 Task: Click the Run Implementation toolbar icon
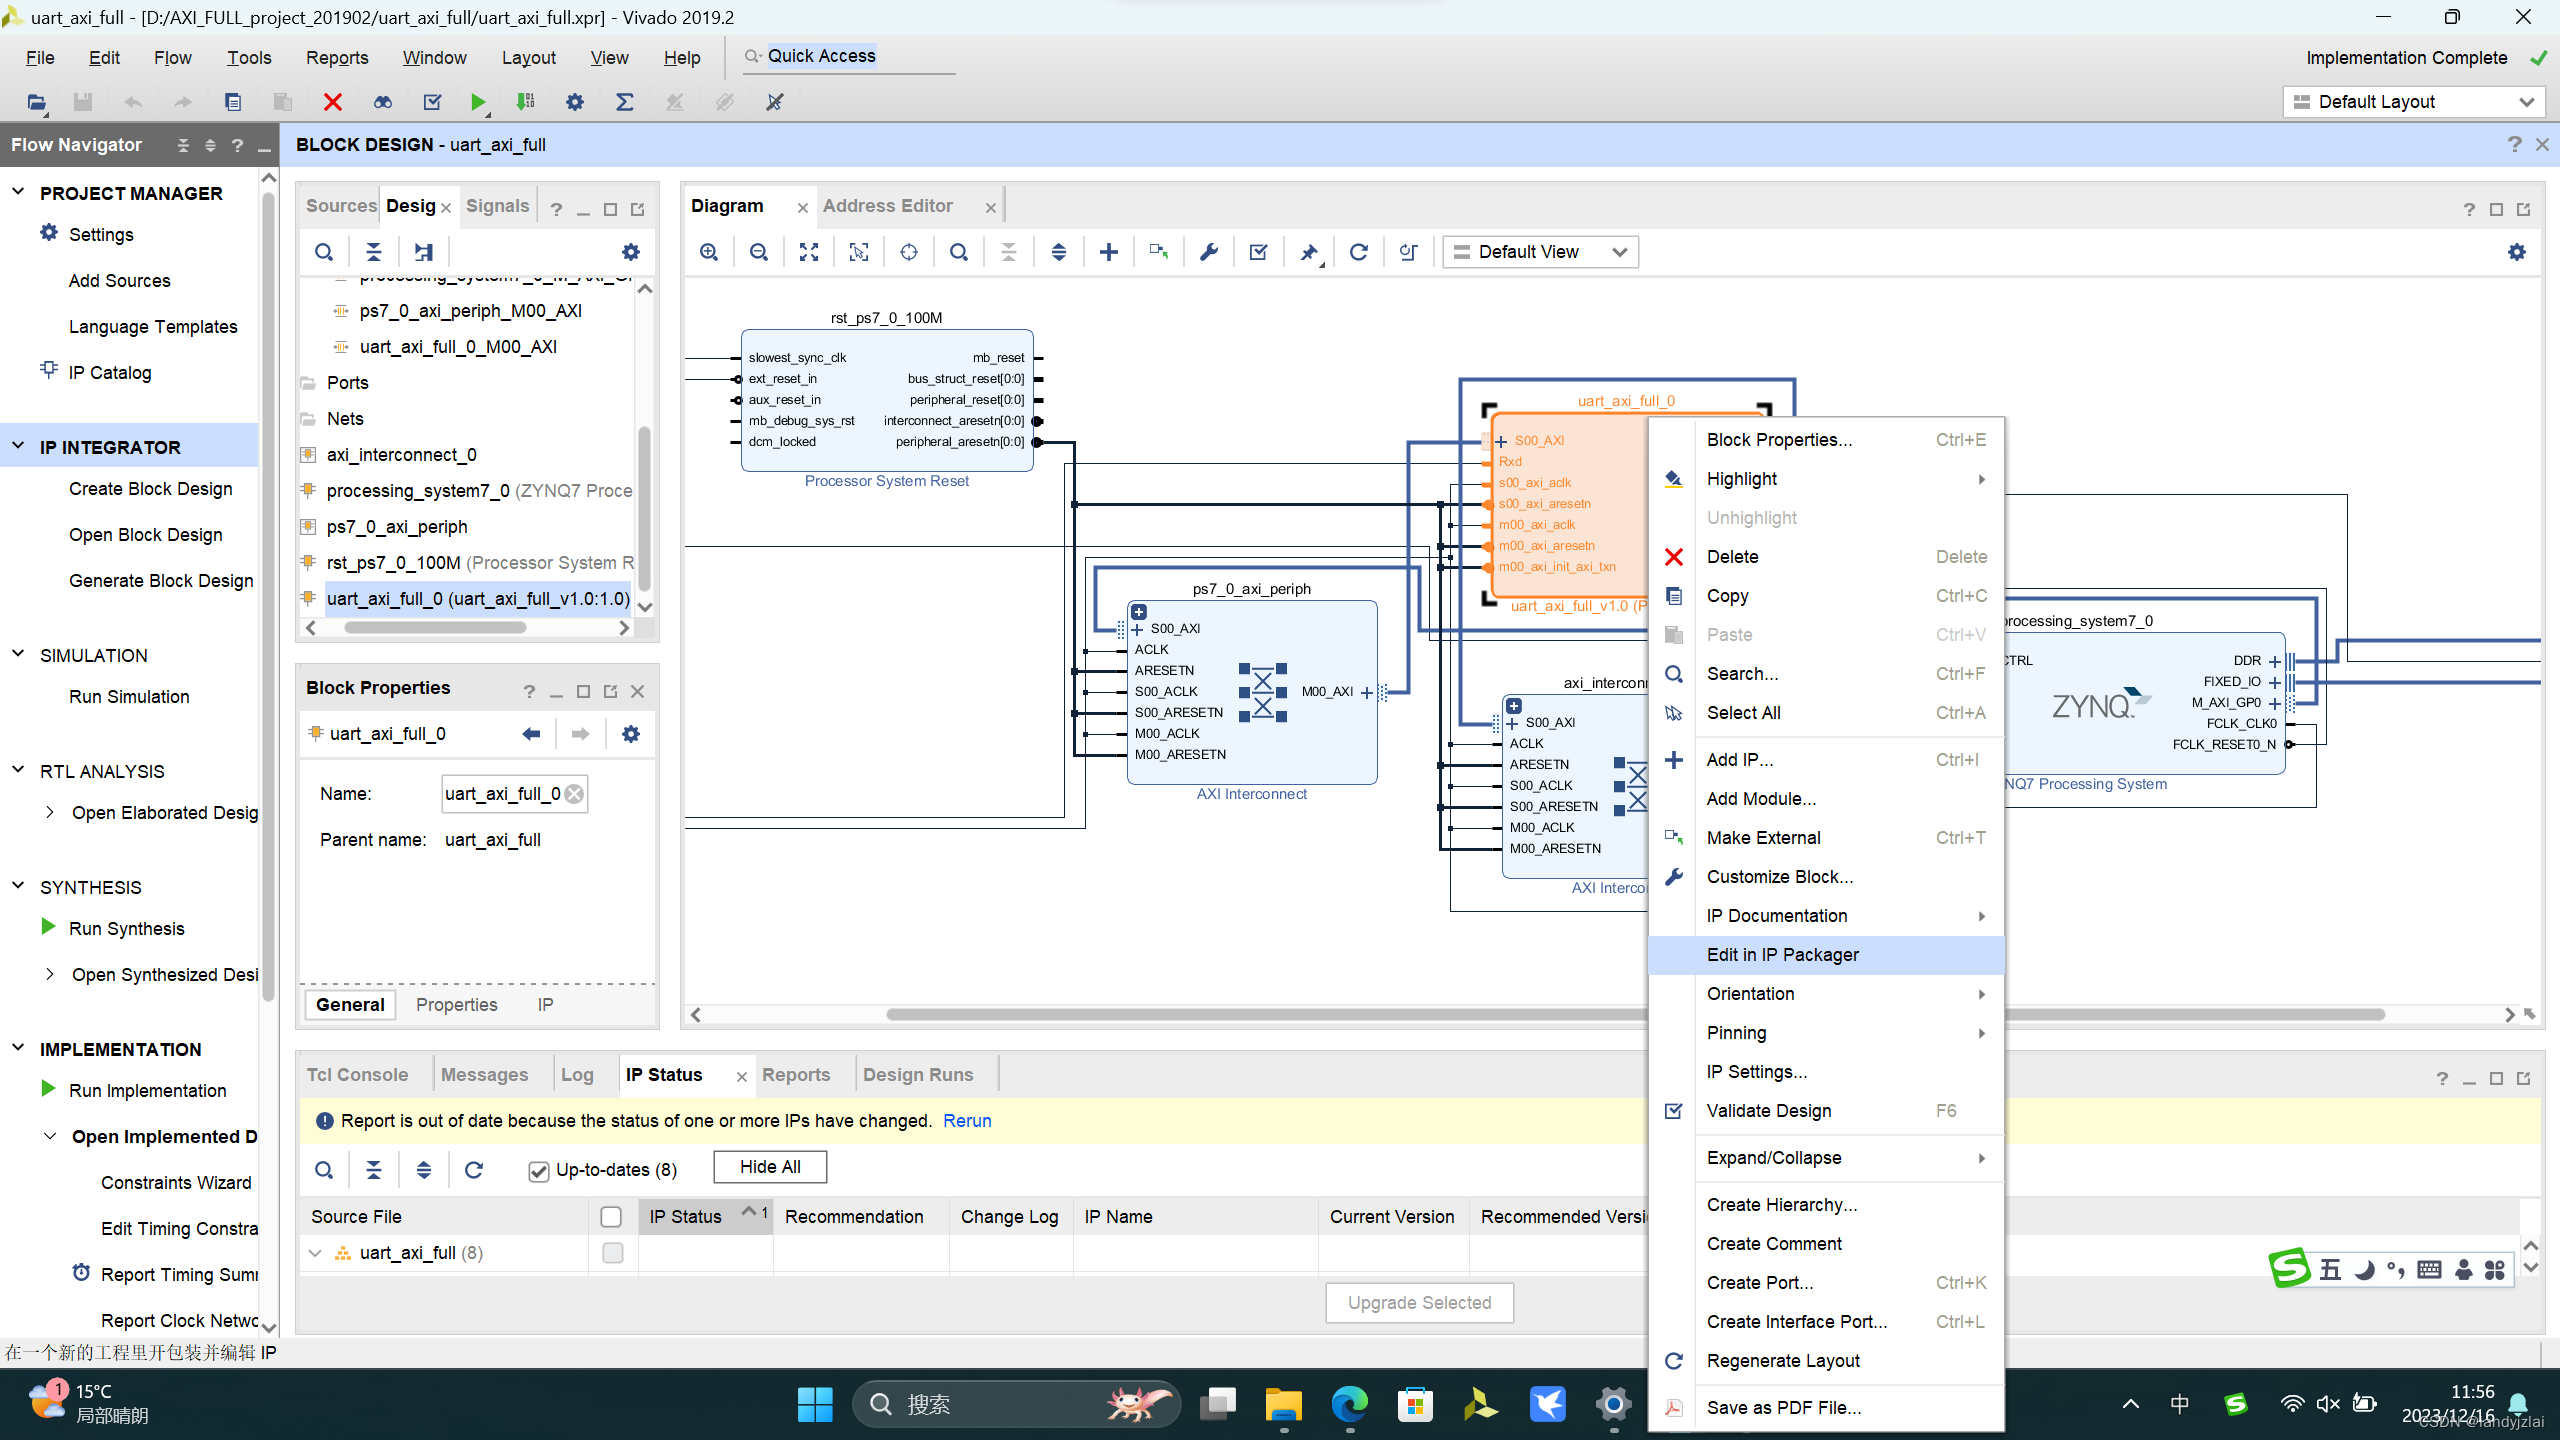pos(526,100)
